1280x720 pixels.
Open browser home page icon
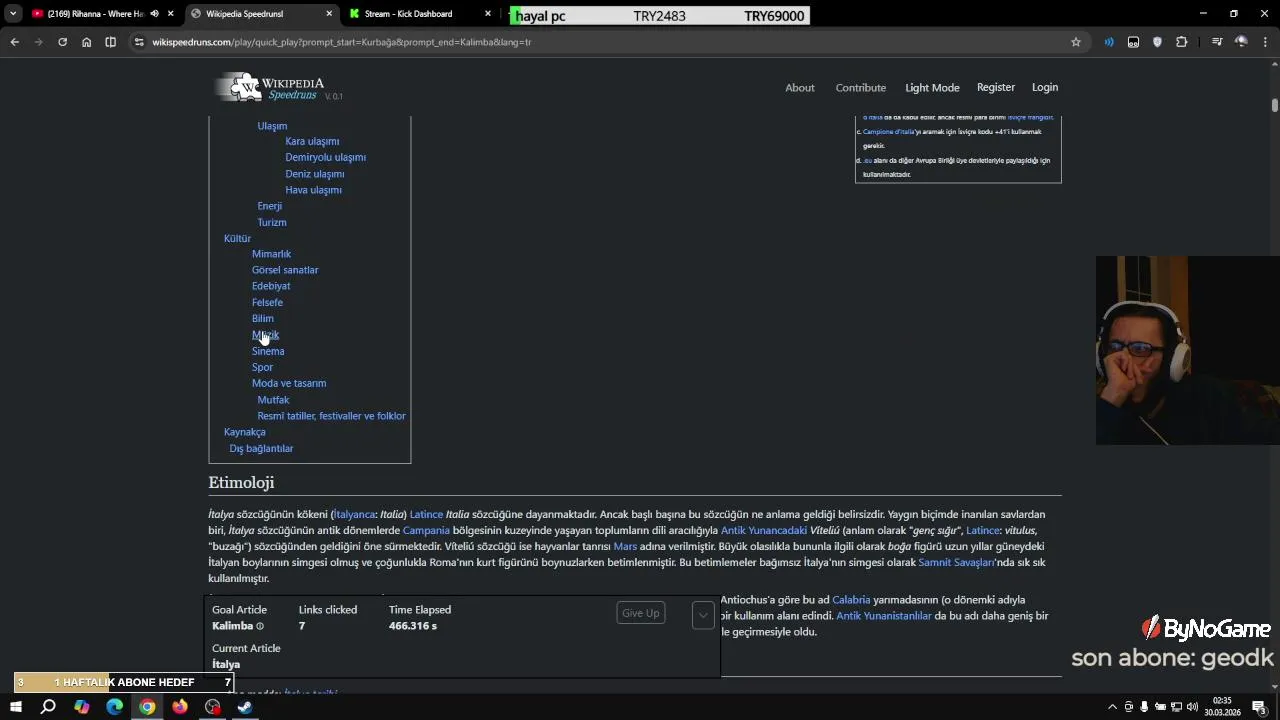(x=86, y=42)
